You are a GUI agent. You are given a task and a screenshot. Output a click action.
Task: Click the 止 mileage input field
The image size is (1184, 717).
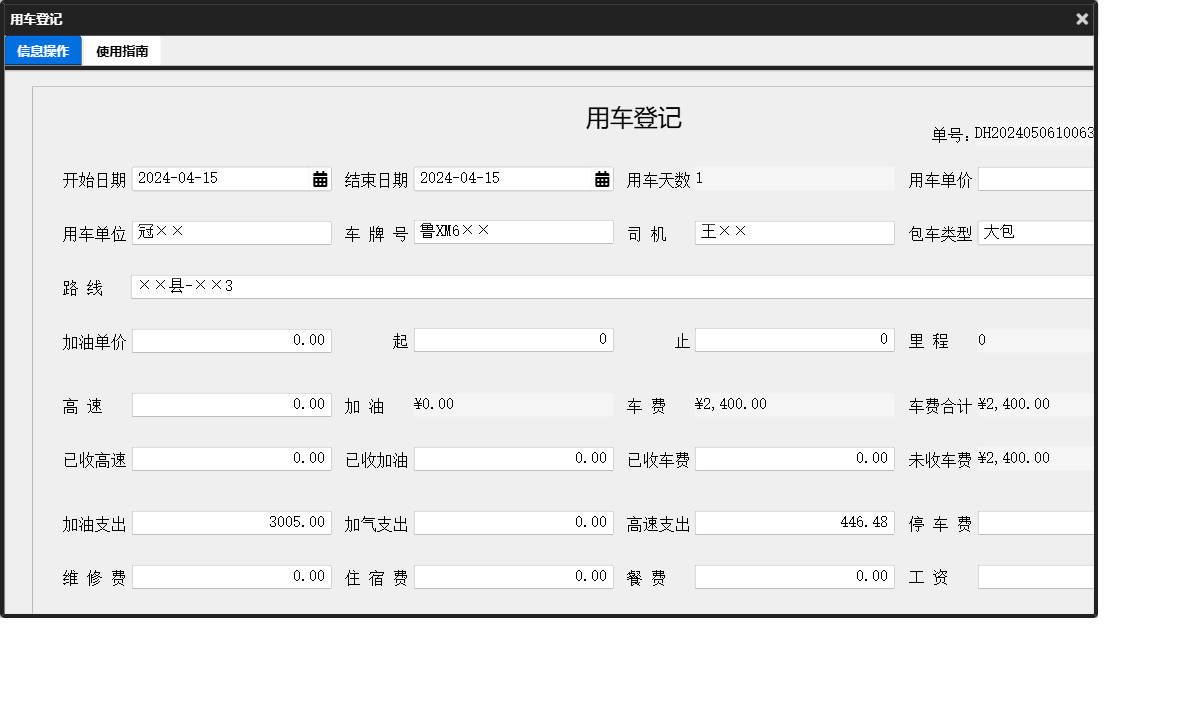pos(793,339)
